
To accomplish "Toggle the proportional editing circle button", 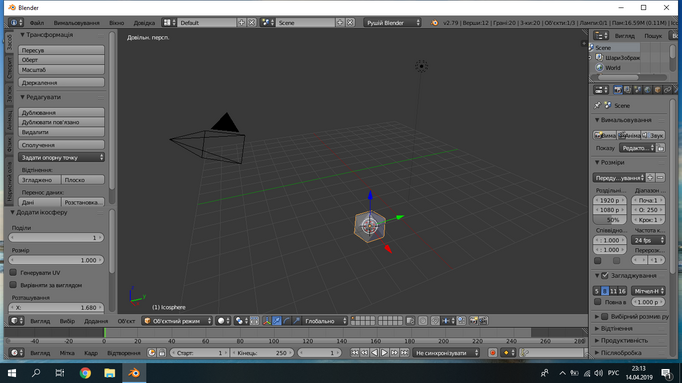I will pyautogui.click(x=423, y=321).
